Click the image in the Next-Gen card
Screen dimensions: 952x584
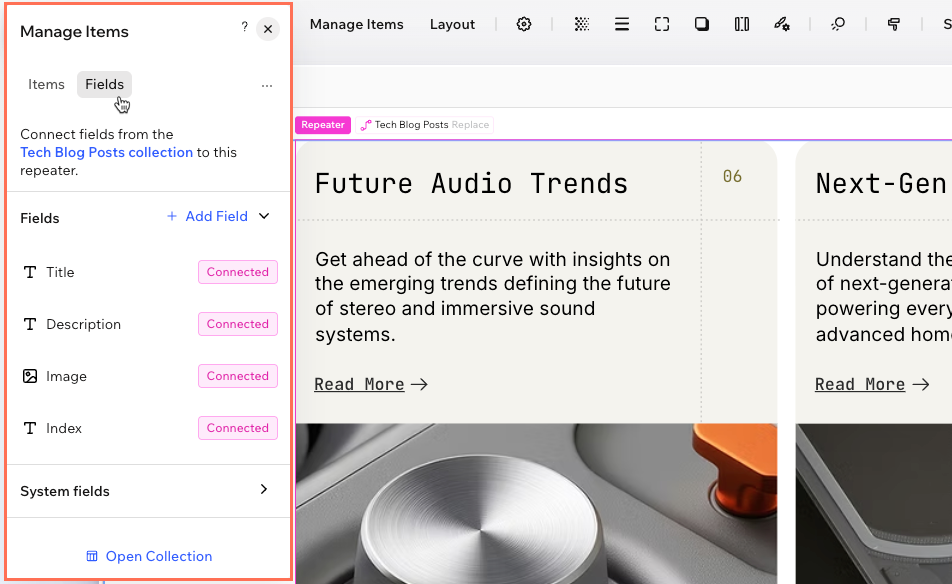tap(874, 503)
